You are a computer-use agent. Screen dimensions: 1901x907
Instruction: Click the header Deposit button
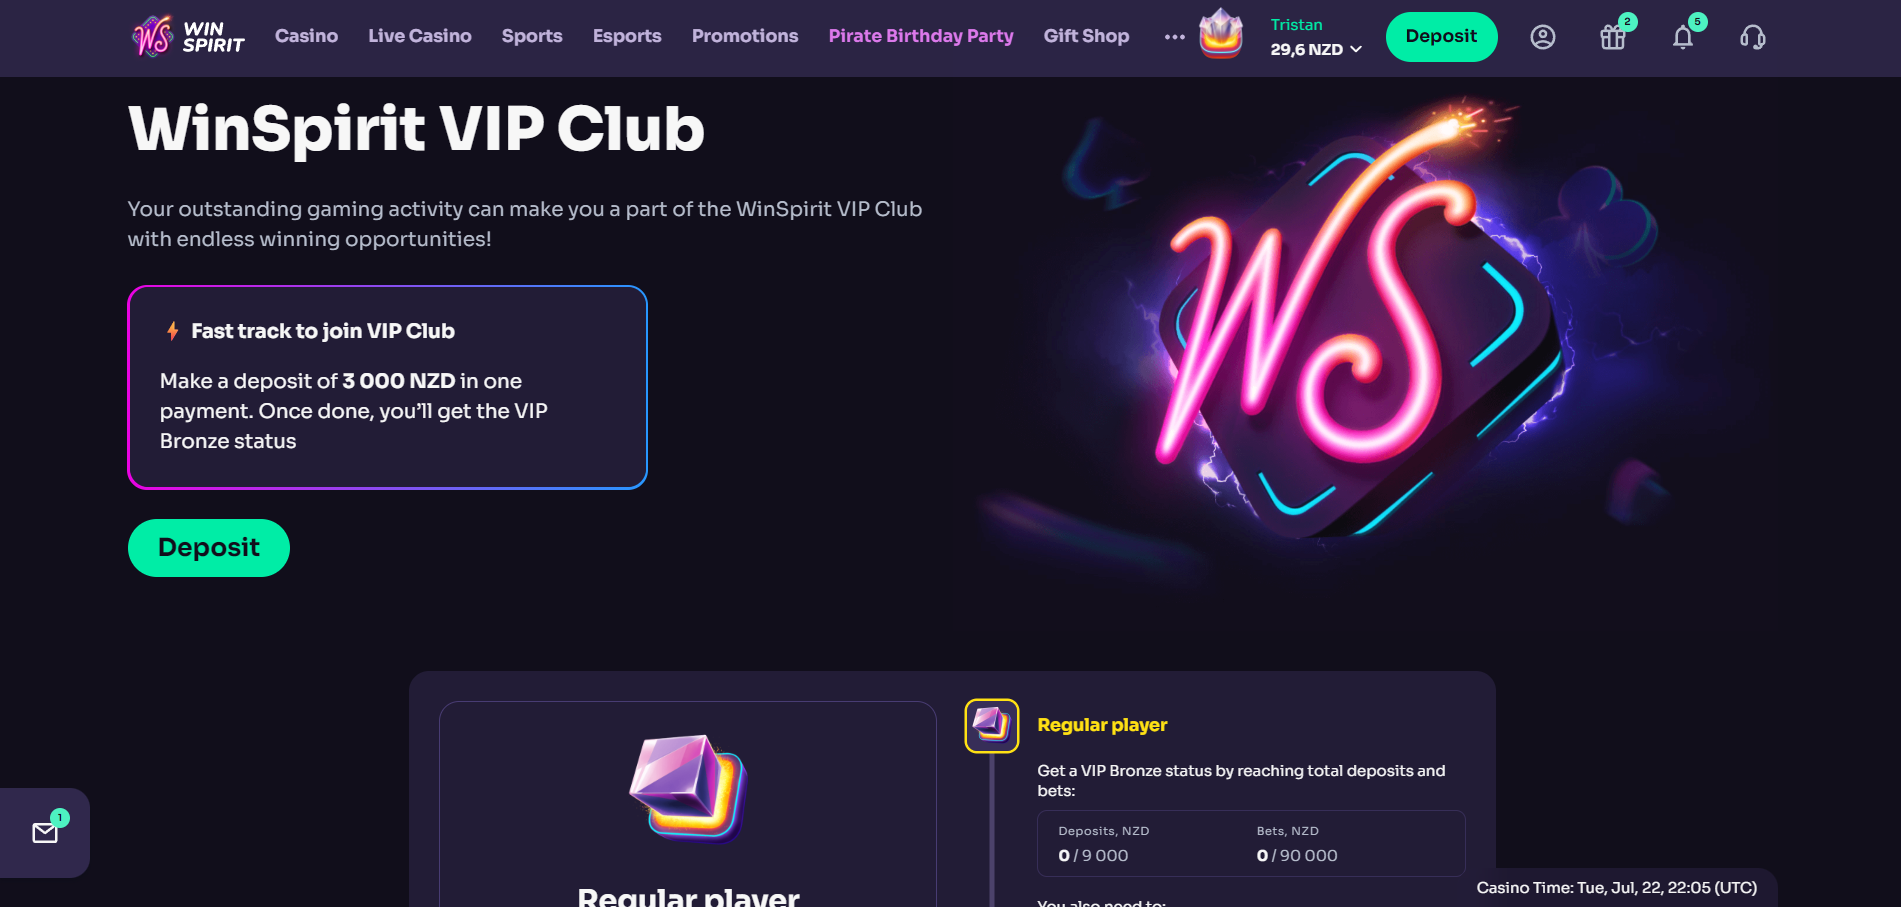coord(1441,37)
